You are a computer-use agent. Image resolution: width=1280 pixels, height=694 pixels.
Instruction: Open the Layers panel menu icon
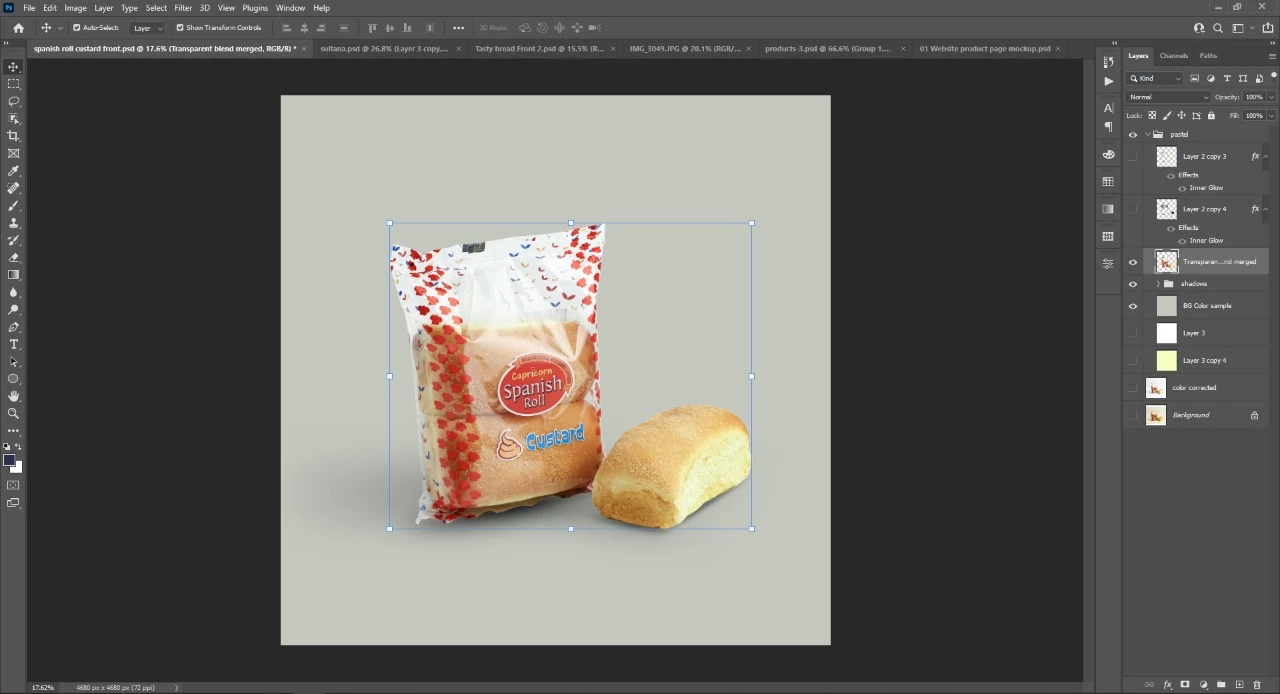pos(1272,56)
